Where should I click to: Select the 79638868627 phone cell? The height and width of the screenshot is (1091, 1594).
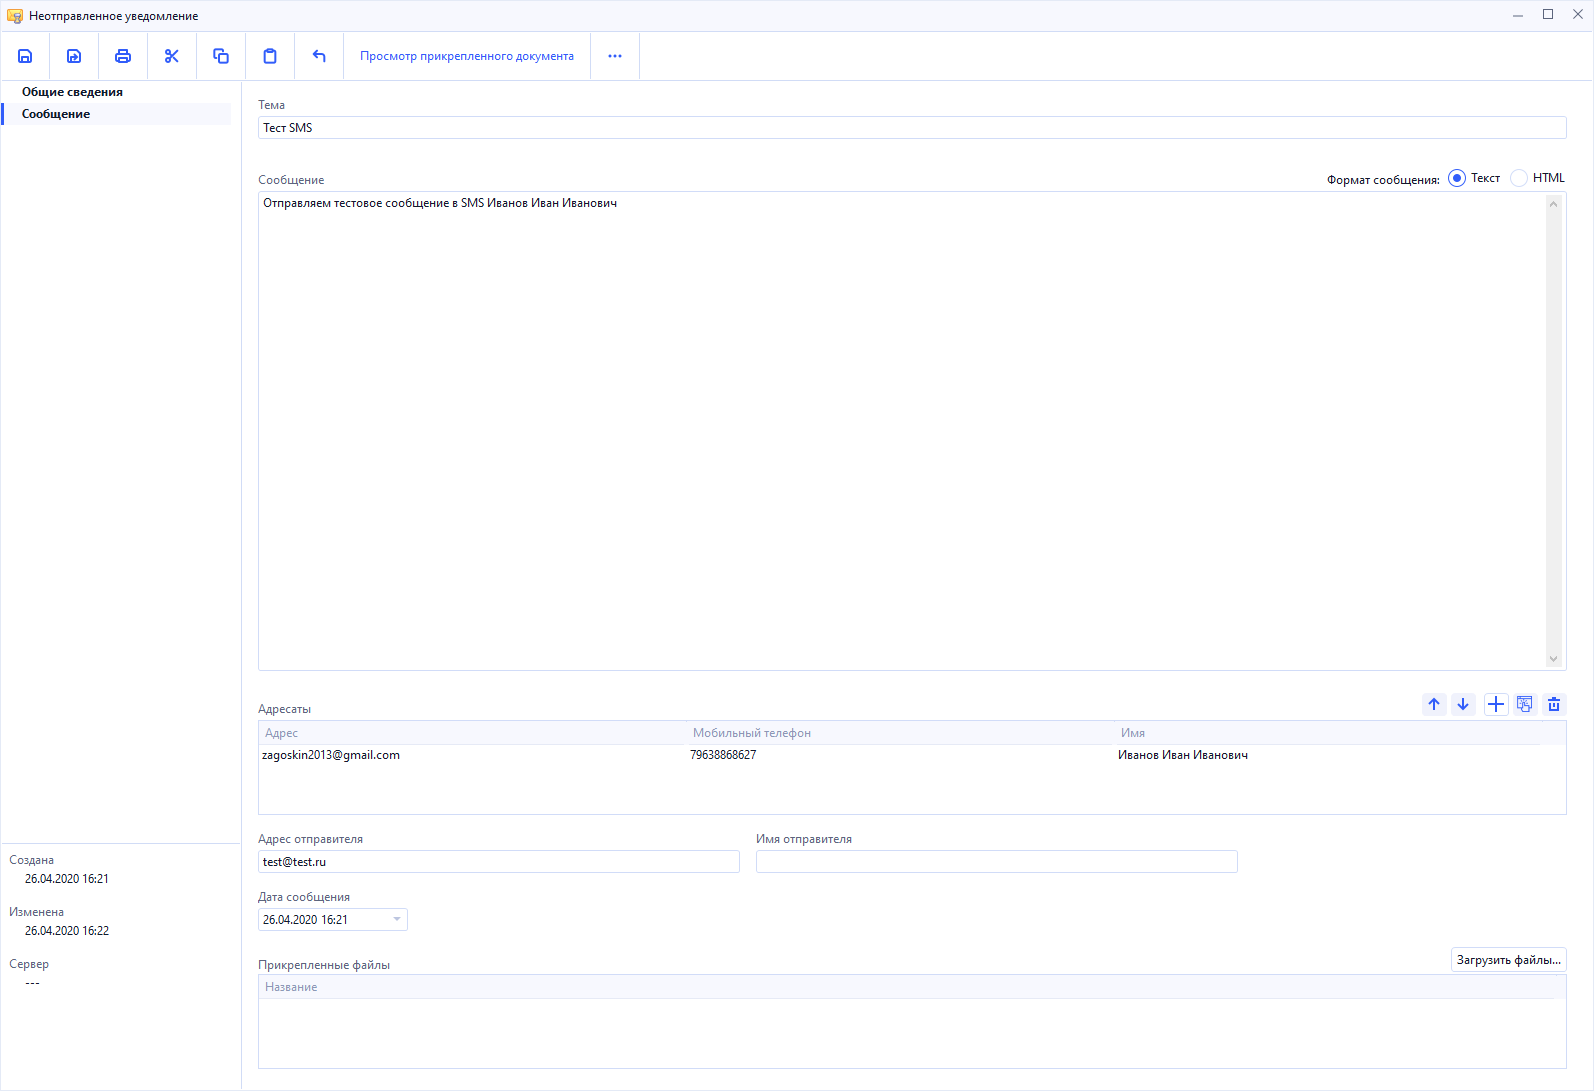tap(723, 755)
